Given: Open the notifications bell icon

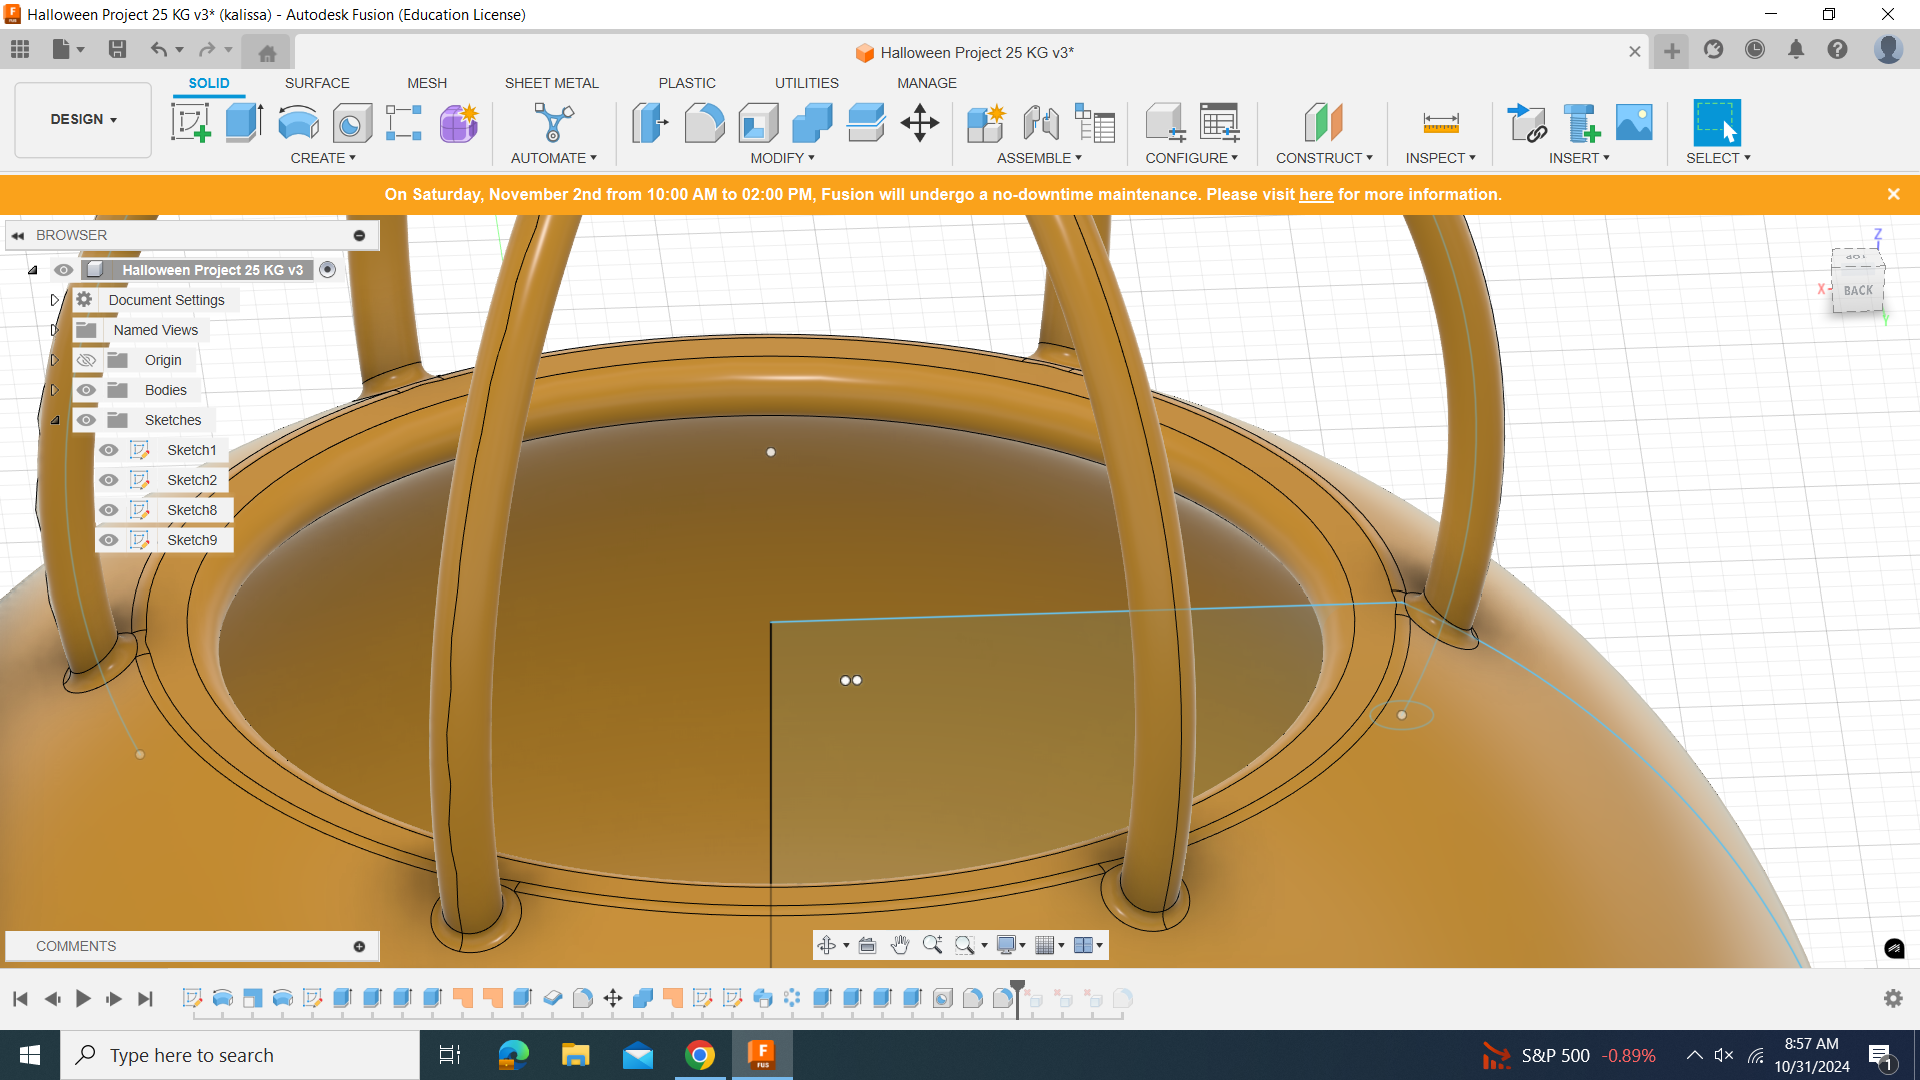Looking at the screenshot, I should pyautogui.click(x=1796, y=49).
